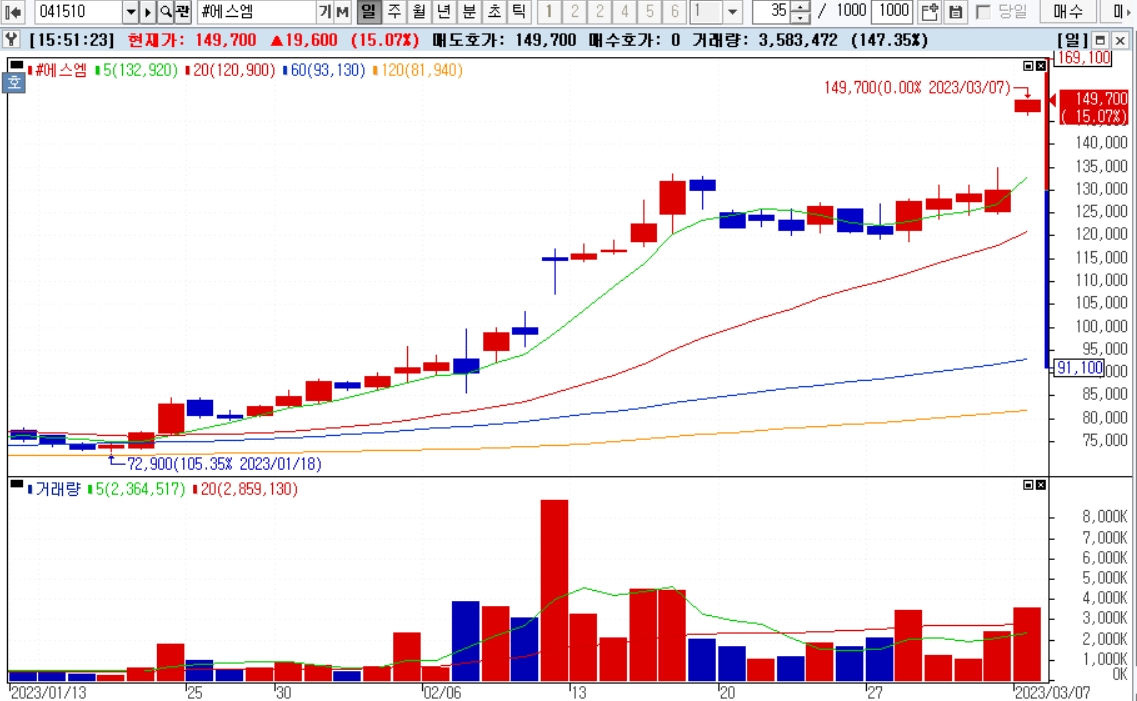
Task: Click the interval preset button 5
Action: pos(649,12)
